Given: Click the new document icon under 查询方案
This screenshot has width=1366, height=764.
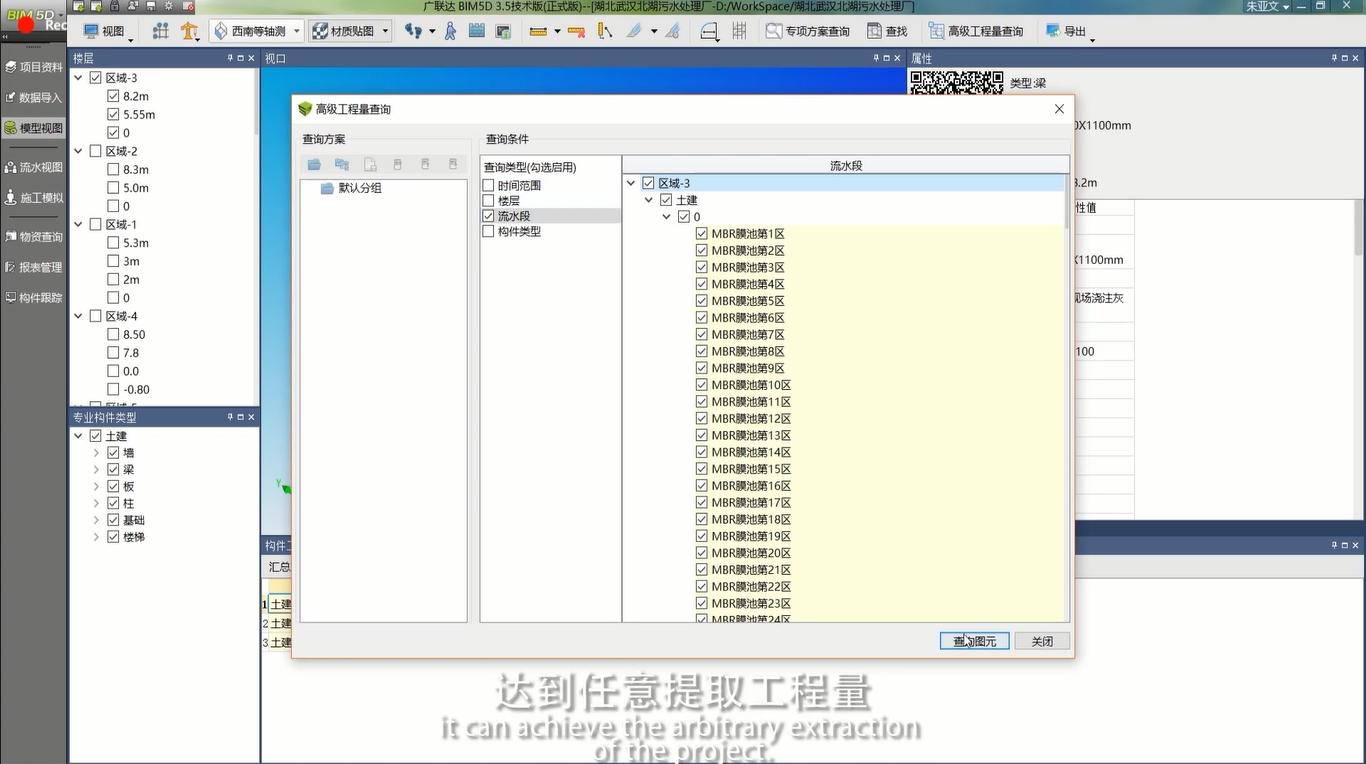Looking at the screenshot, I should 370,164.
